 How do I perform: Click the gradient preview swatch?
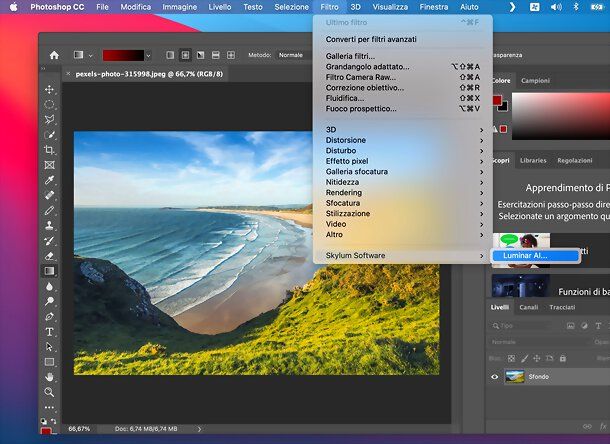coord(123,55)
